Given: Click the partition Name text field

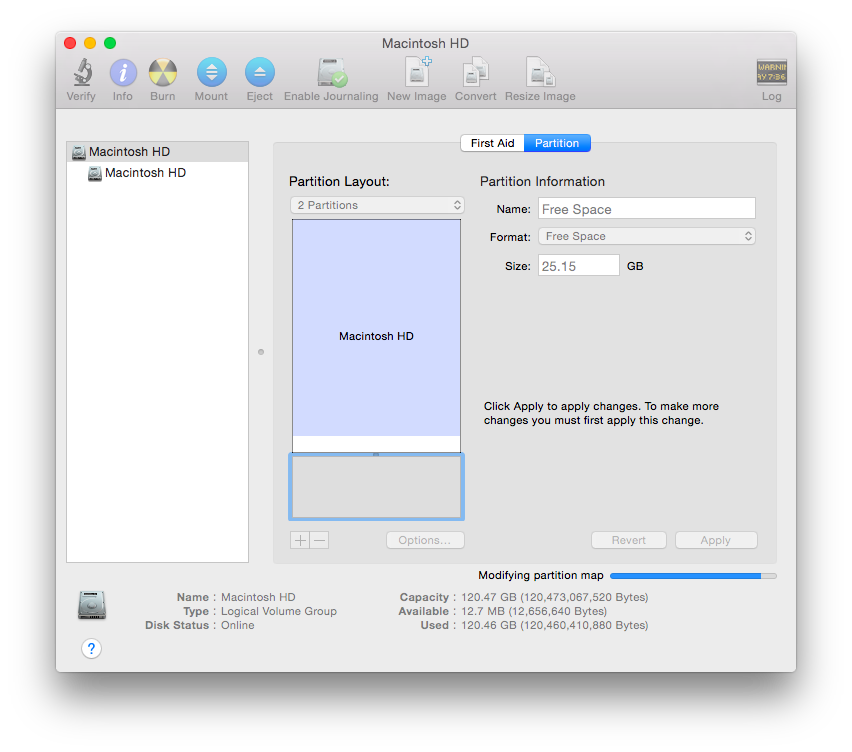Looking at the screenshot, I should [x=647, y=209].
